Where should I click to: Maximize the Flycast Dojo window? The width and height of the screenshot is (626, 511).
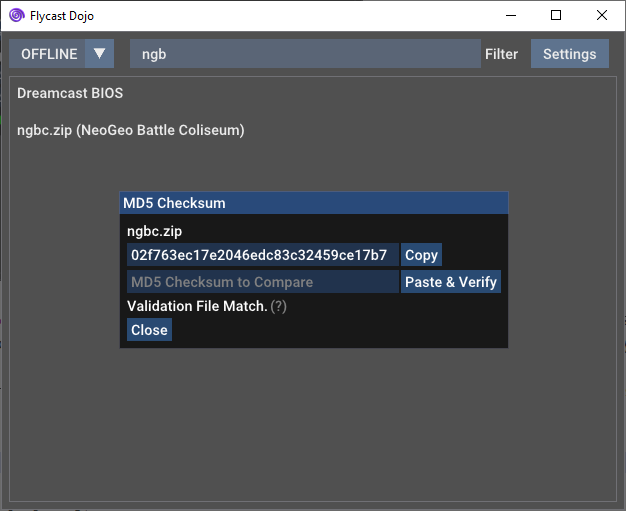(x=556, y=16)
